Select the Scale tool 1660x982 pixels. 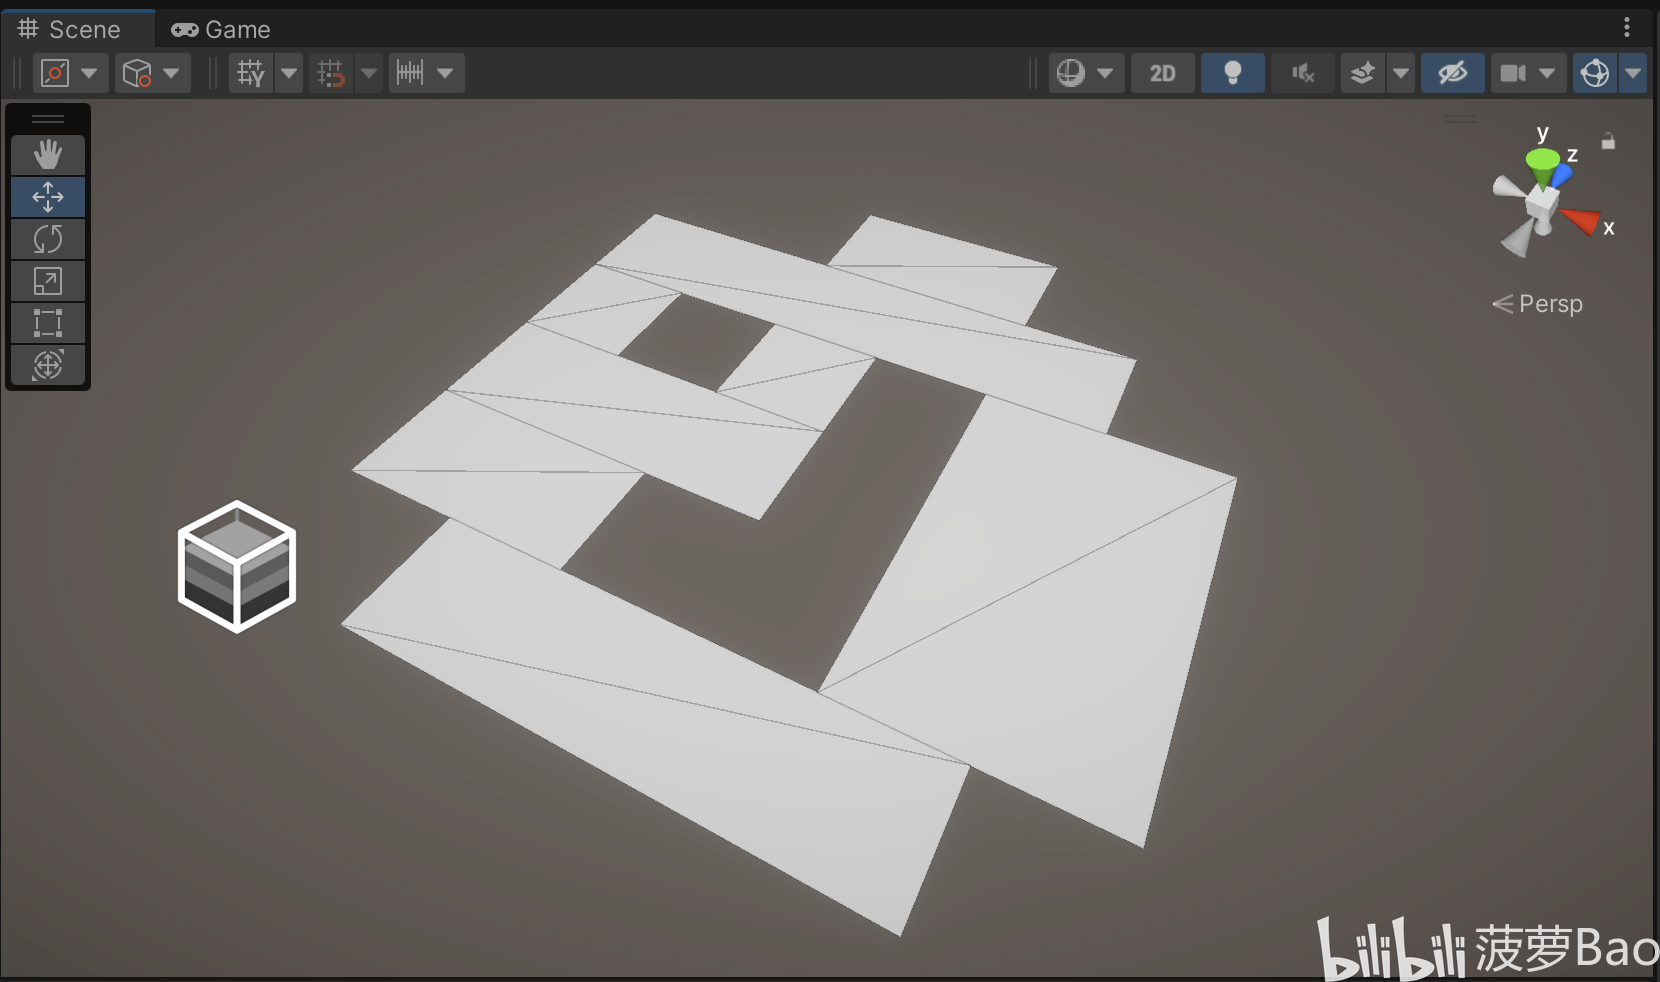point(48,281)
